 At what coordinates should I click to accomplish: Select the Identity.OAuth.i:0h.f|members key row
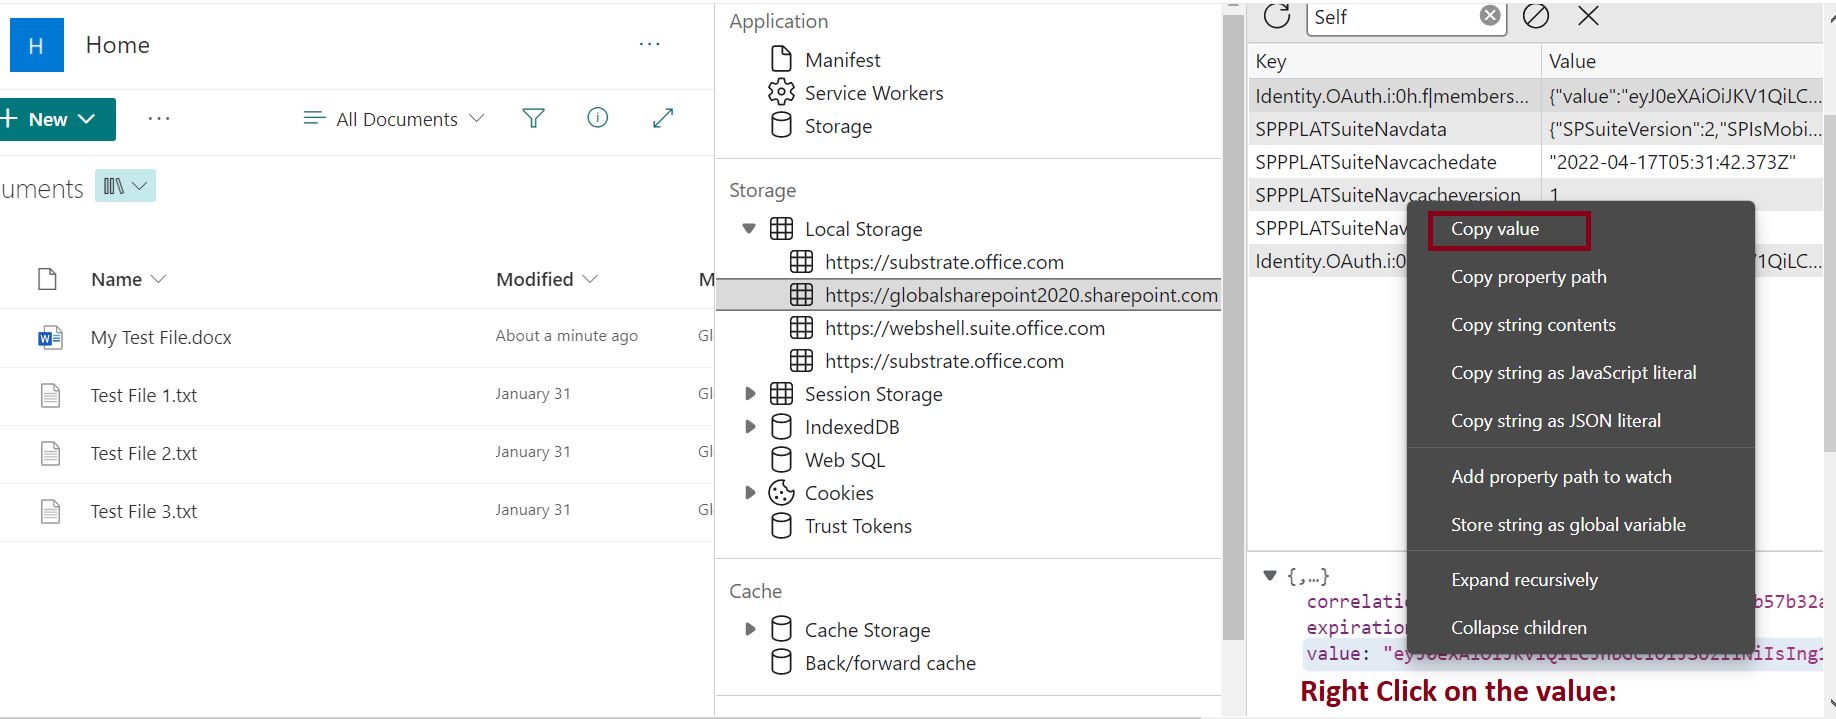[x=1394, y=96]
